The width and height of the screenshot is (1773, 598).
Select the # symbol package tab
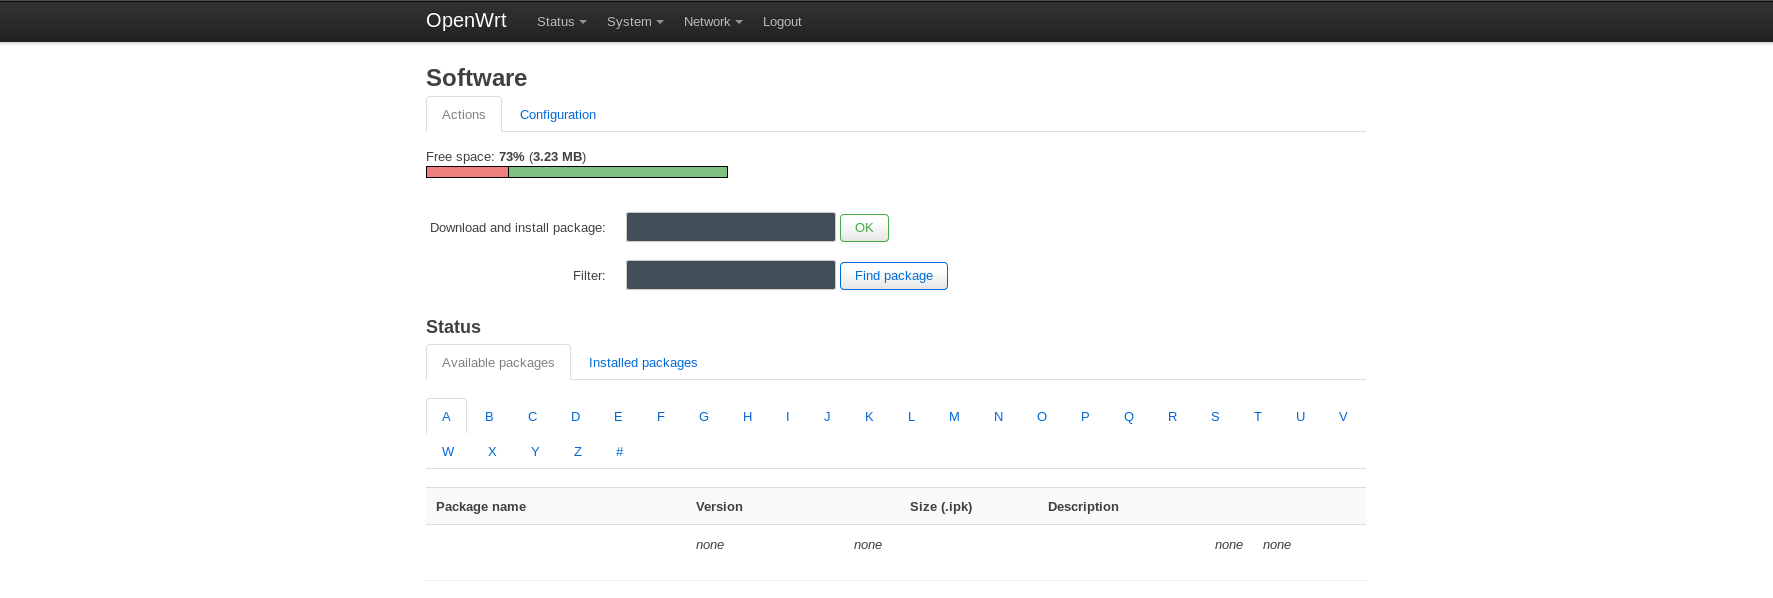(619, 452)
